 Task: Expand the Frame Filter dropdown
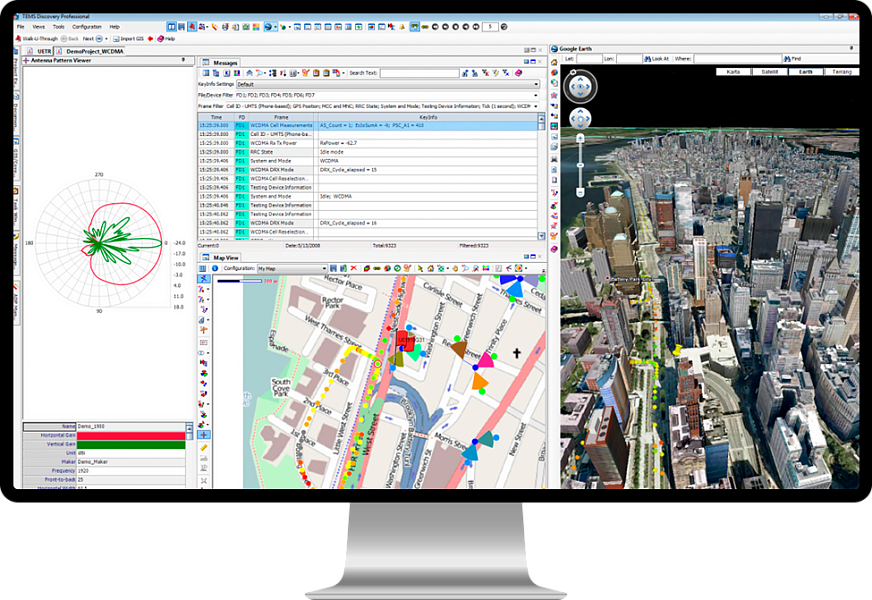(537, 108)
